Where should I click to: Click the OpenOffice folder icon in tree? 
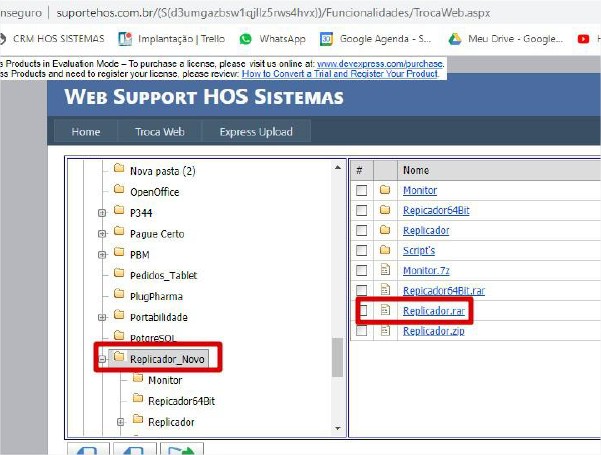[118, 191]
